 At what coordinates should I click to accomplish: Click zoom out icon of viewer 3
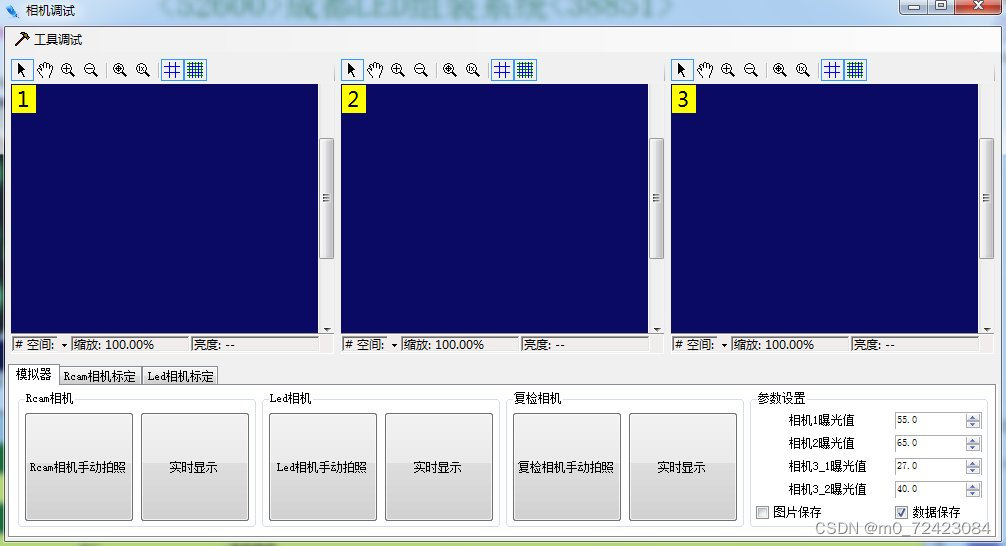pyautogui.click(x=751, y=70)
